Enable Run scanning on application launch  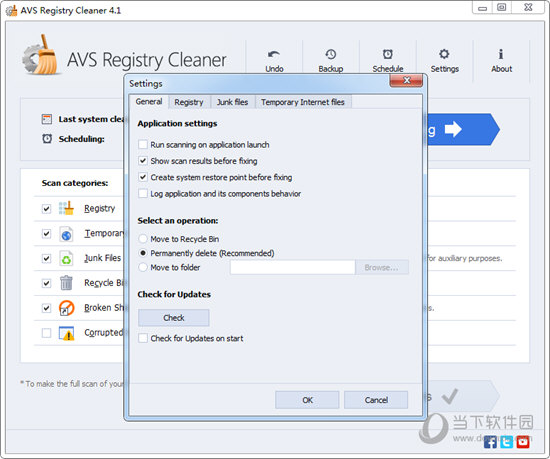click(x=143, y=144)
